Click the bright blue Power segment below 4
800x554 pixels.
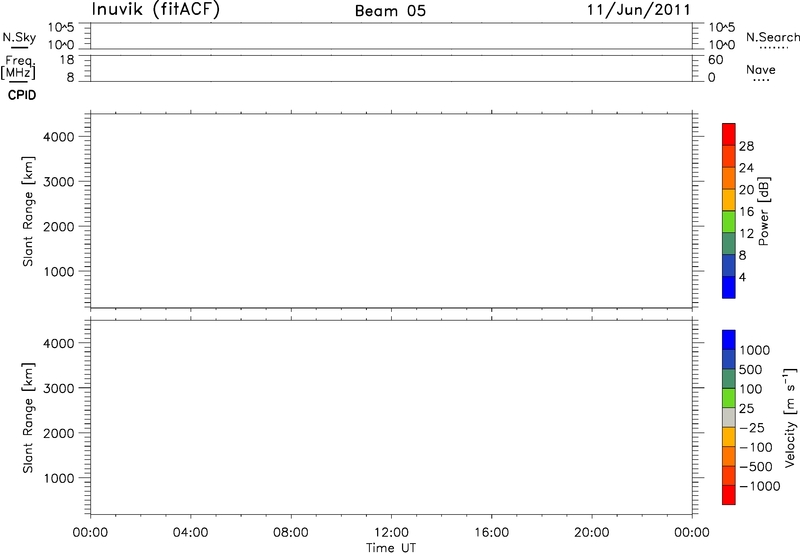pos(729,287)
